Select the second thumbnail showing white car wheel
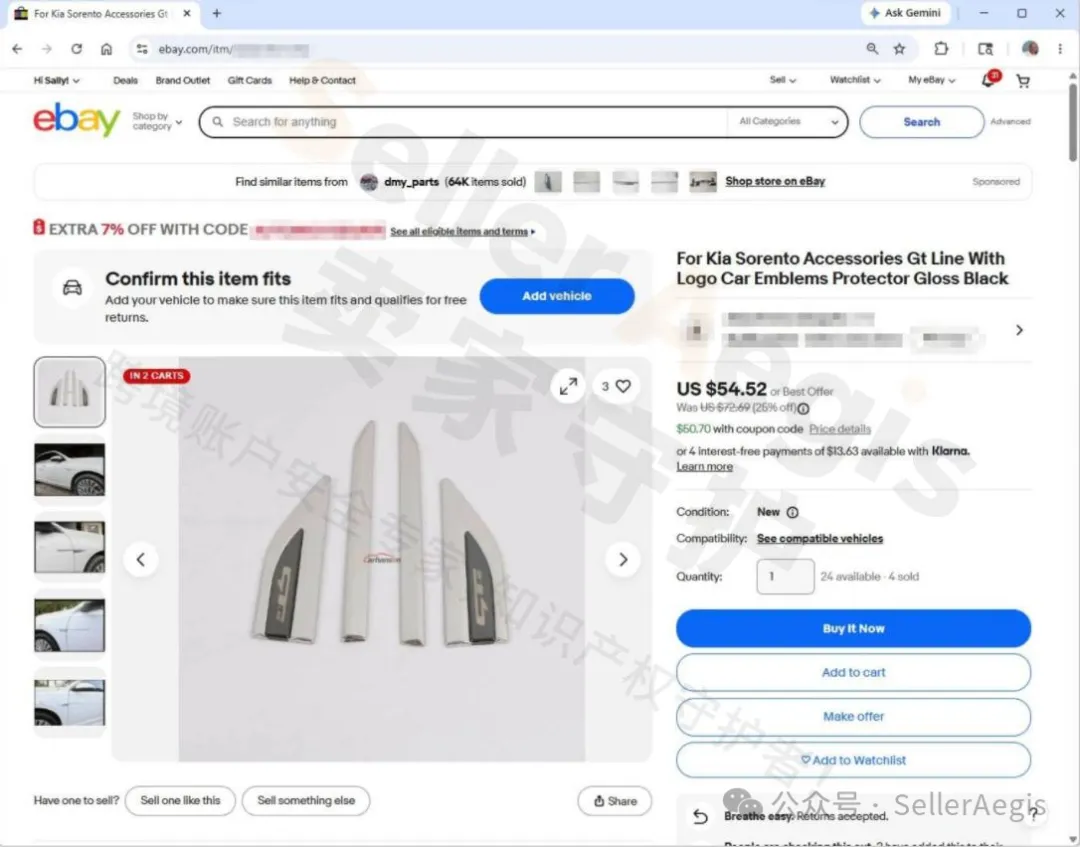The width and height of the screenshot is (1080, 847). pos(70,470)
